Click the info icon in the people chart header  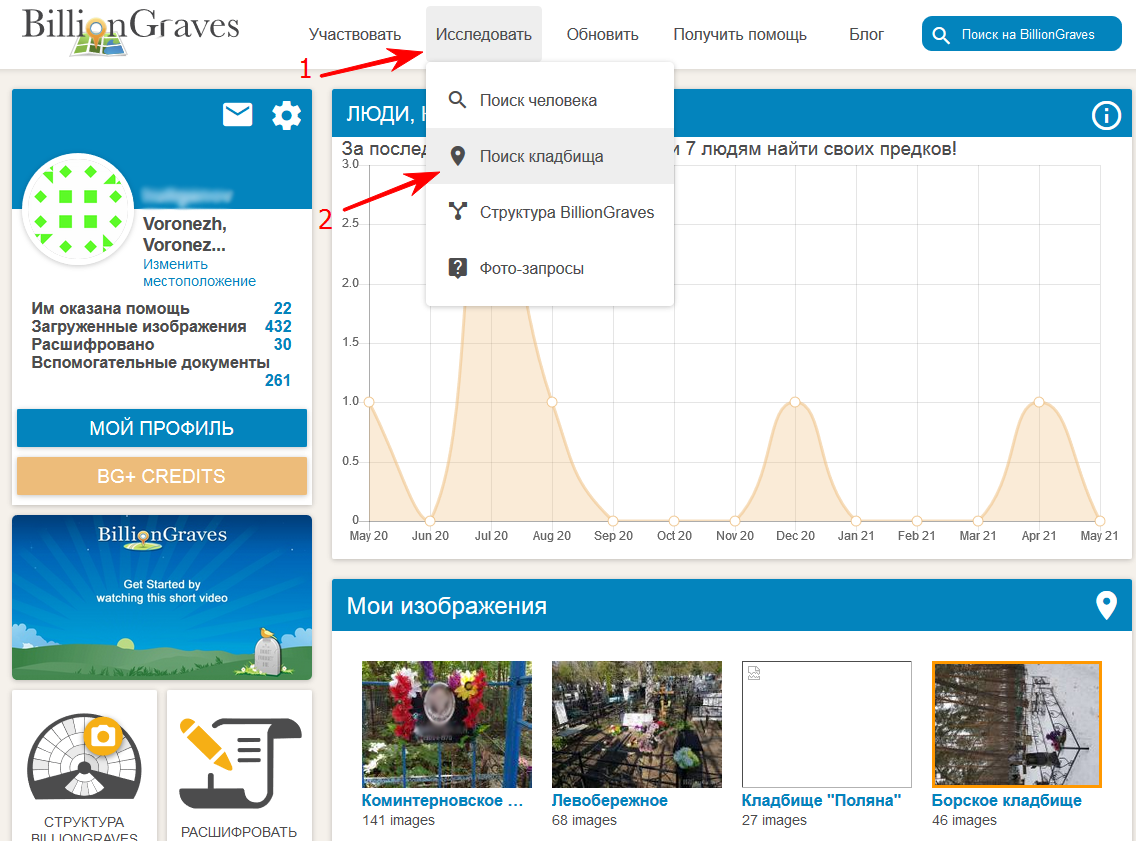coord(1106,115)
